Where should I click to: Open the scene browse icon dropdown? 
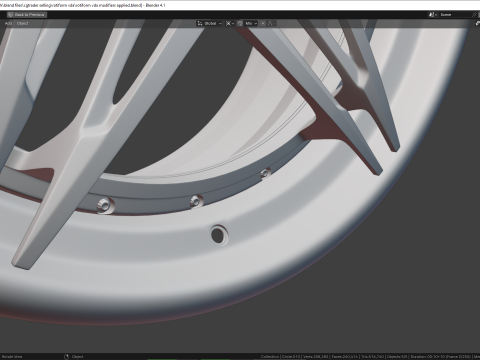click(433, 15)
